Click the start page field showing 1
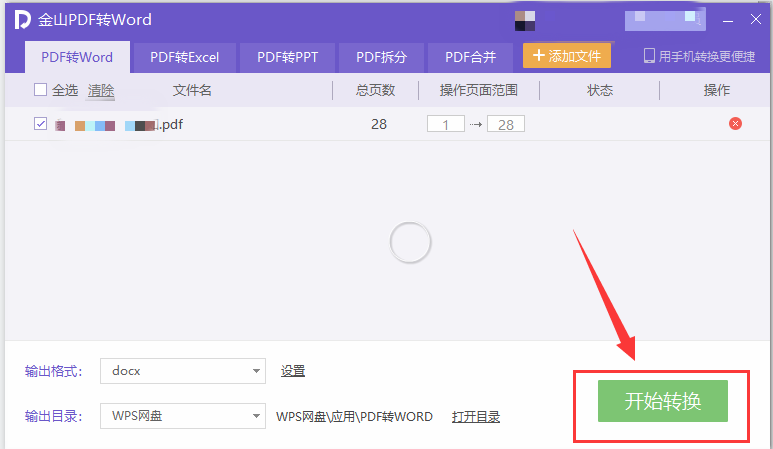Screen dimensions: 773x449 (446, 124)
